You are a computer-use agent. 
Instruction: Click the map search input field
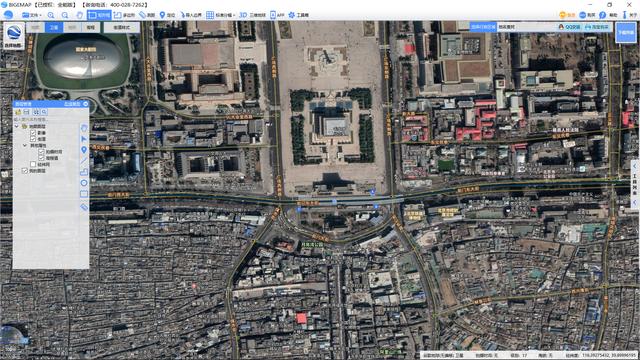click(x=527, y=27)
